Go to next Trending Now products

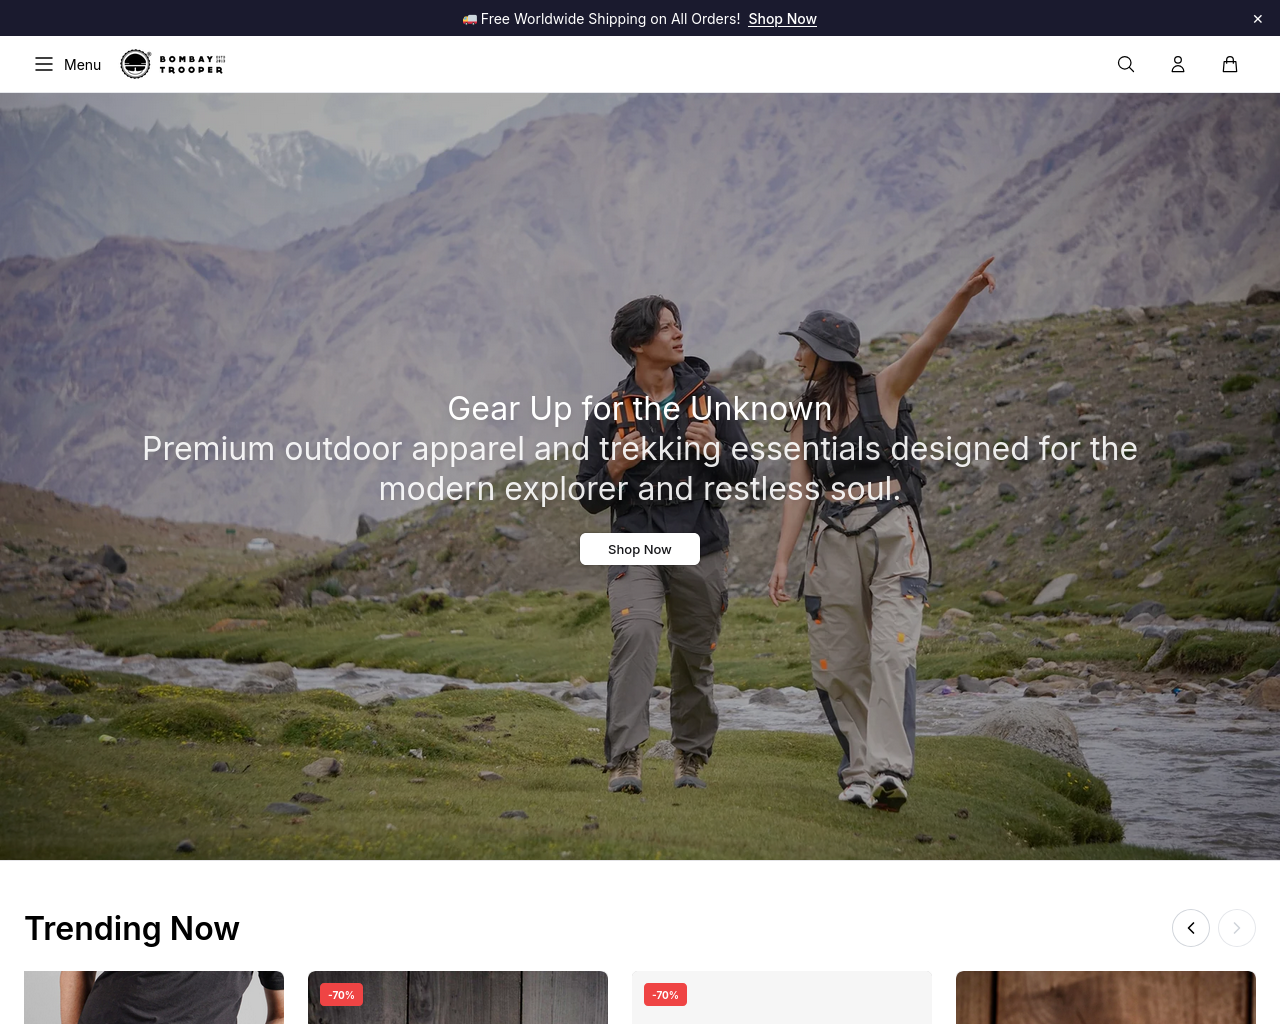[1237, 928]
